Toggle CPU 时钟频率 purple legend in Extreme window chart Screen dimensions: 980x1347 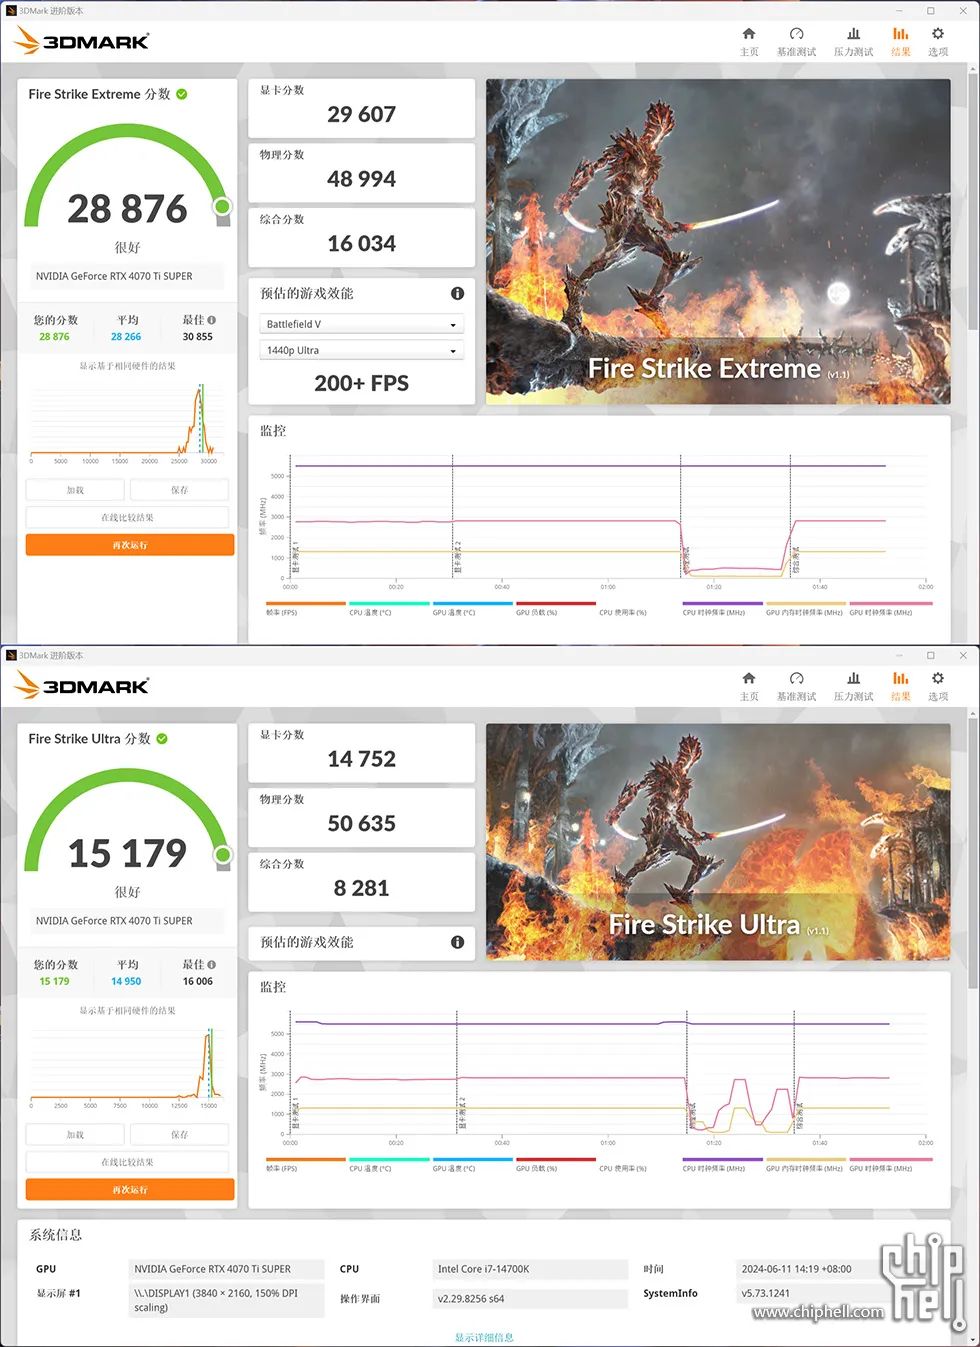tap(722, 608)
